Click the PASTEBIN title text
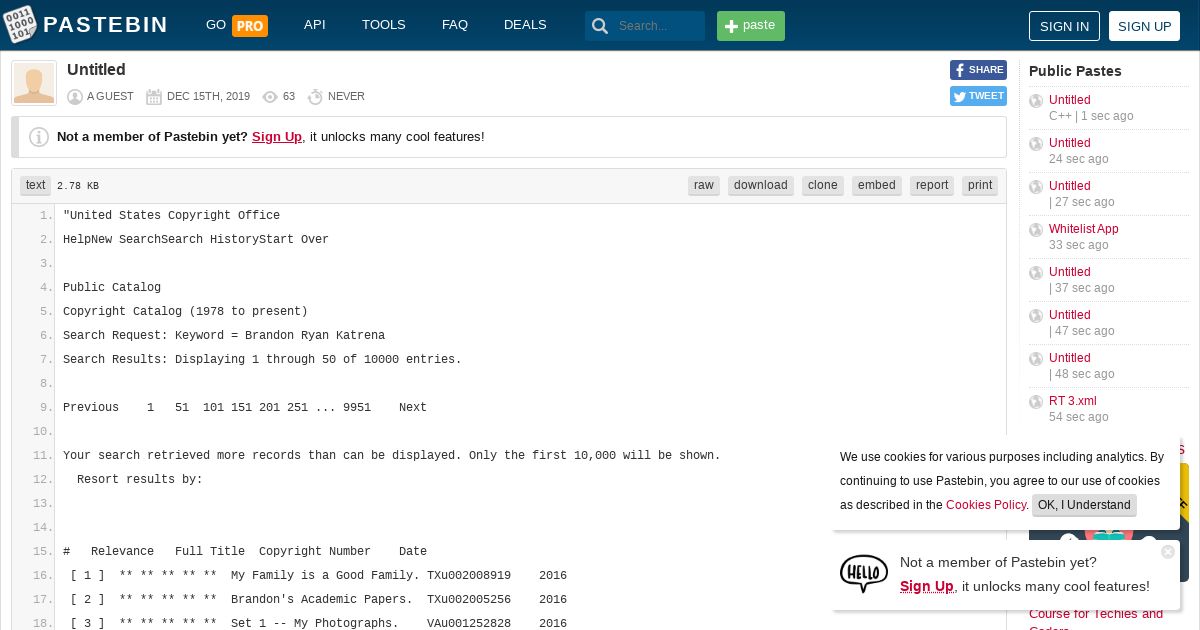The height and width of the screenshot is (630, 1200). click(106, 25)
